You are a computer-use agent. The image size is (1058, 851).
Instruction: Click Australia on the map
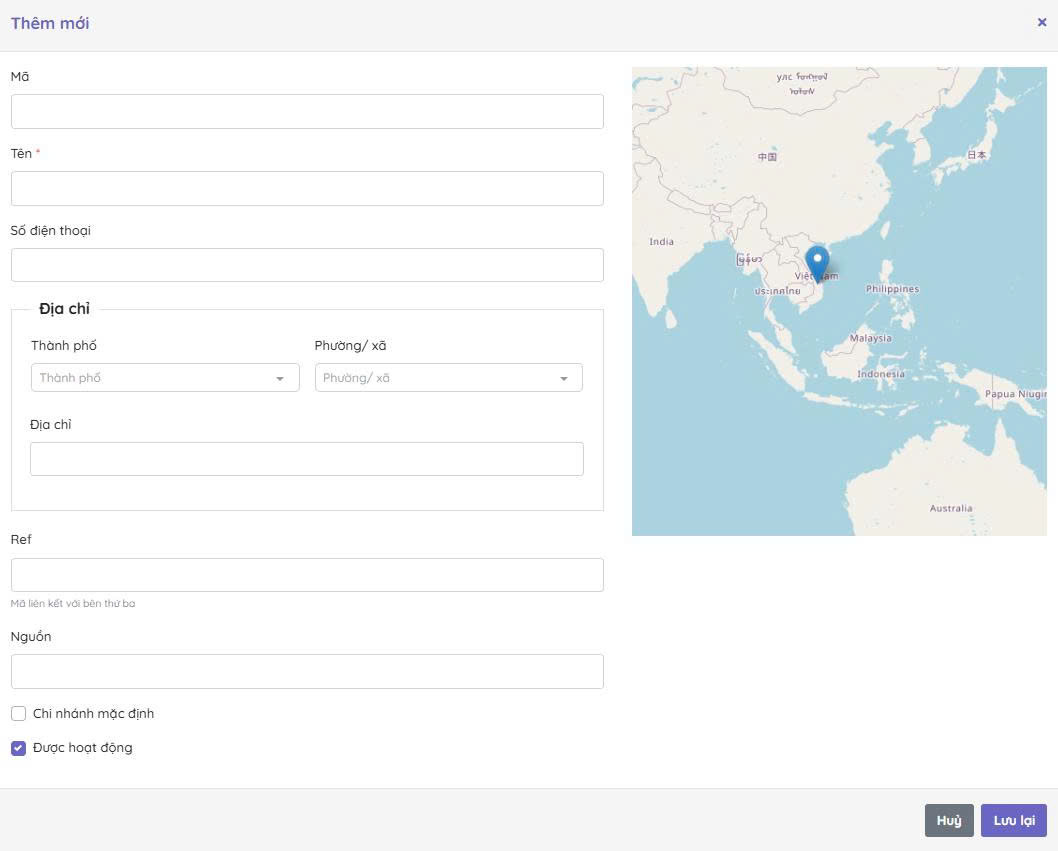click(x=950, y=508)
